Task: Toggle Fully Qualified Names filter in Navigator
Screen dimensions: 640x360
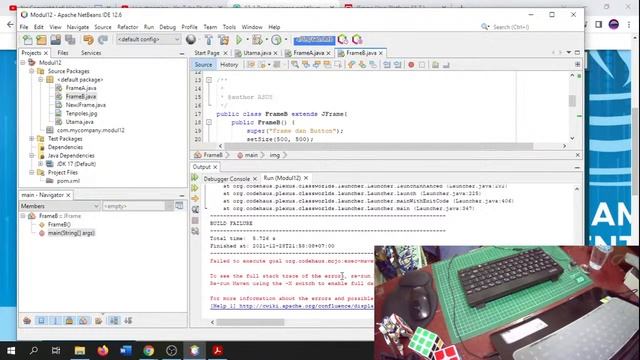Action: coord(98,321)
